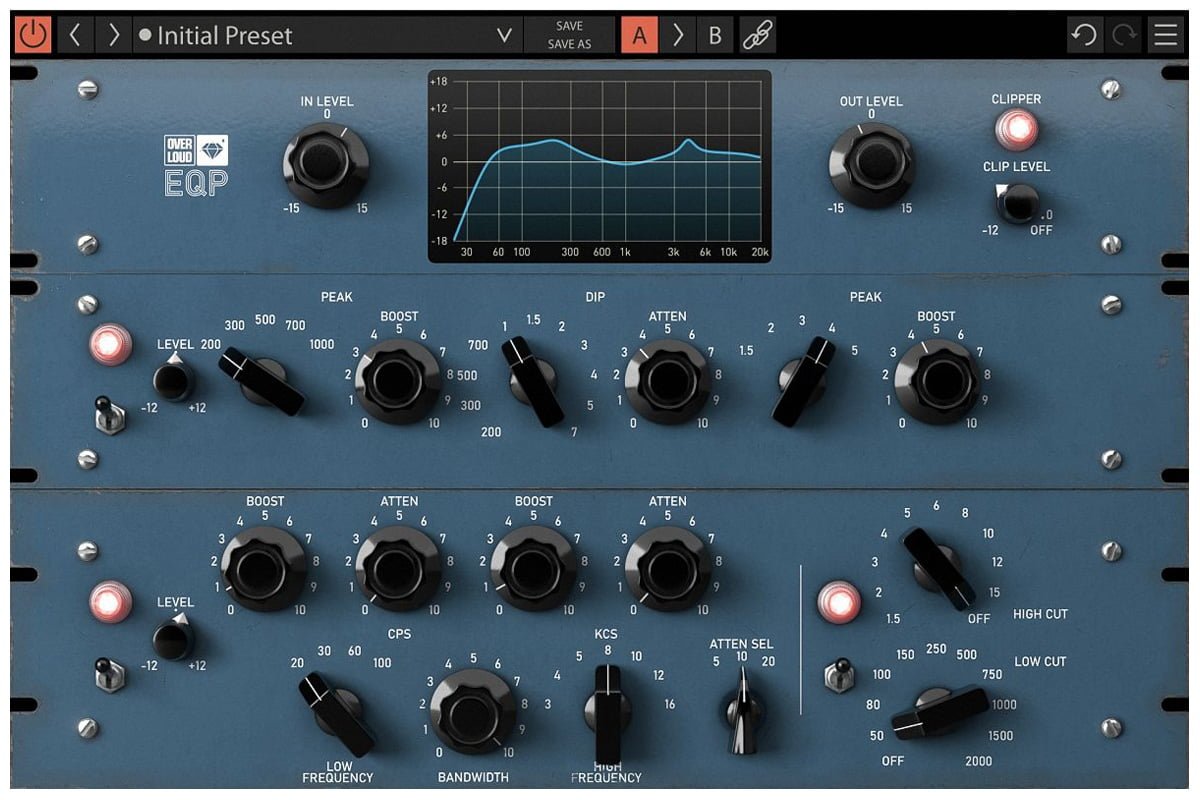The height and width of the screenshot is (800, 1200).
Task: Click the high frequency ATTEN knob
Action: (667, 569)
